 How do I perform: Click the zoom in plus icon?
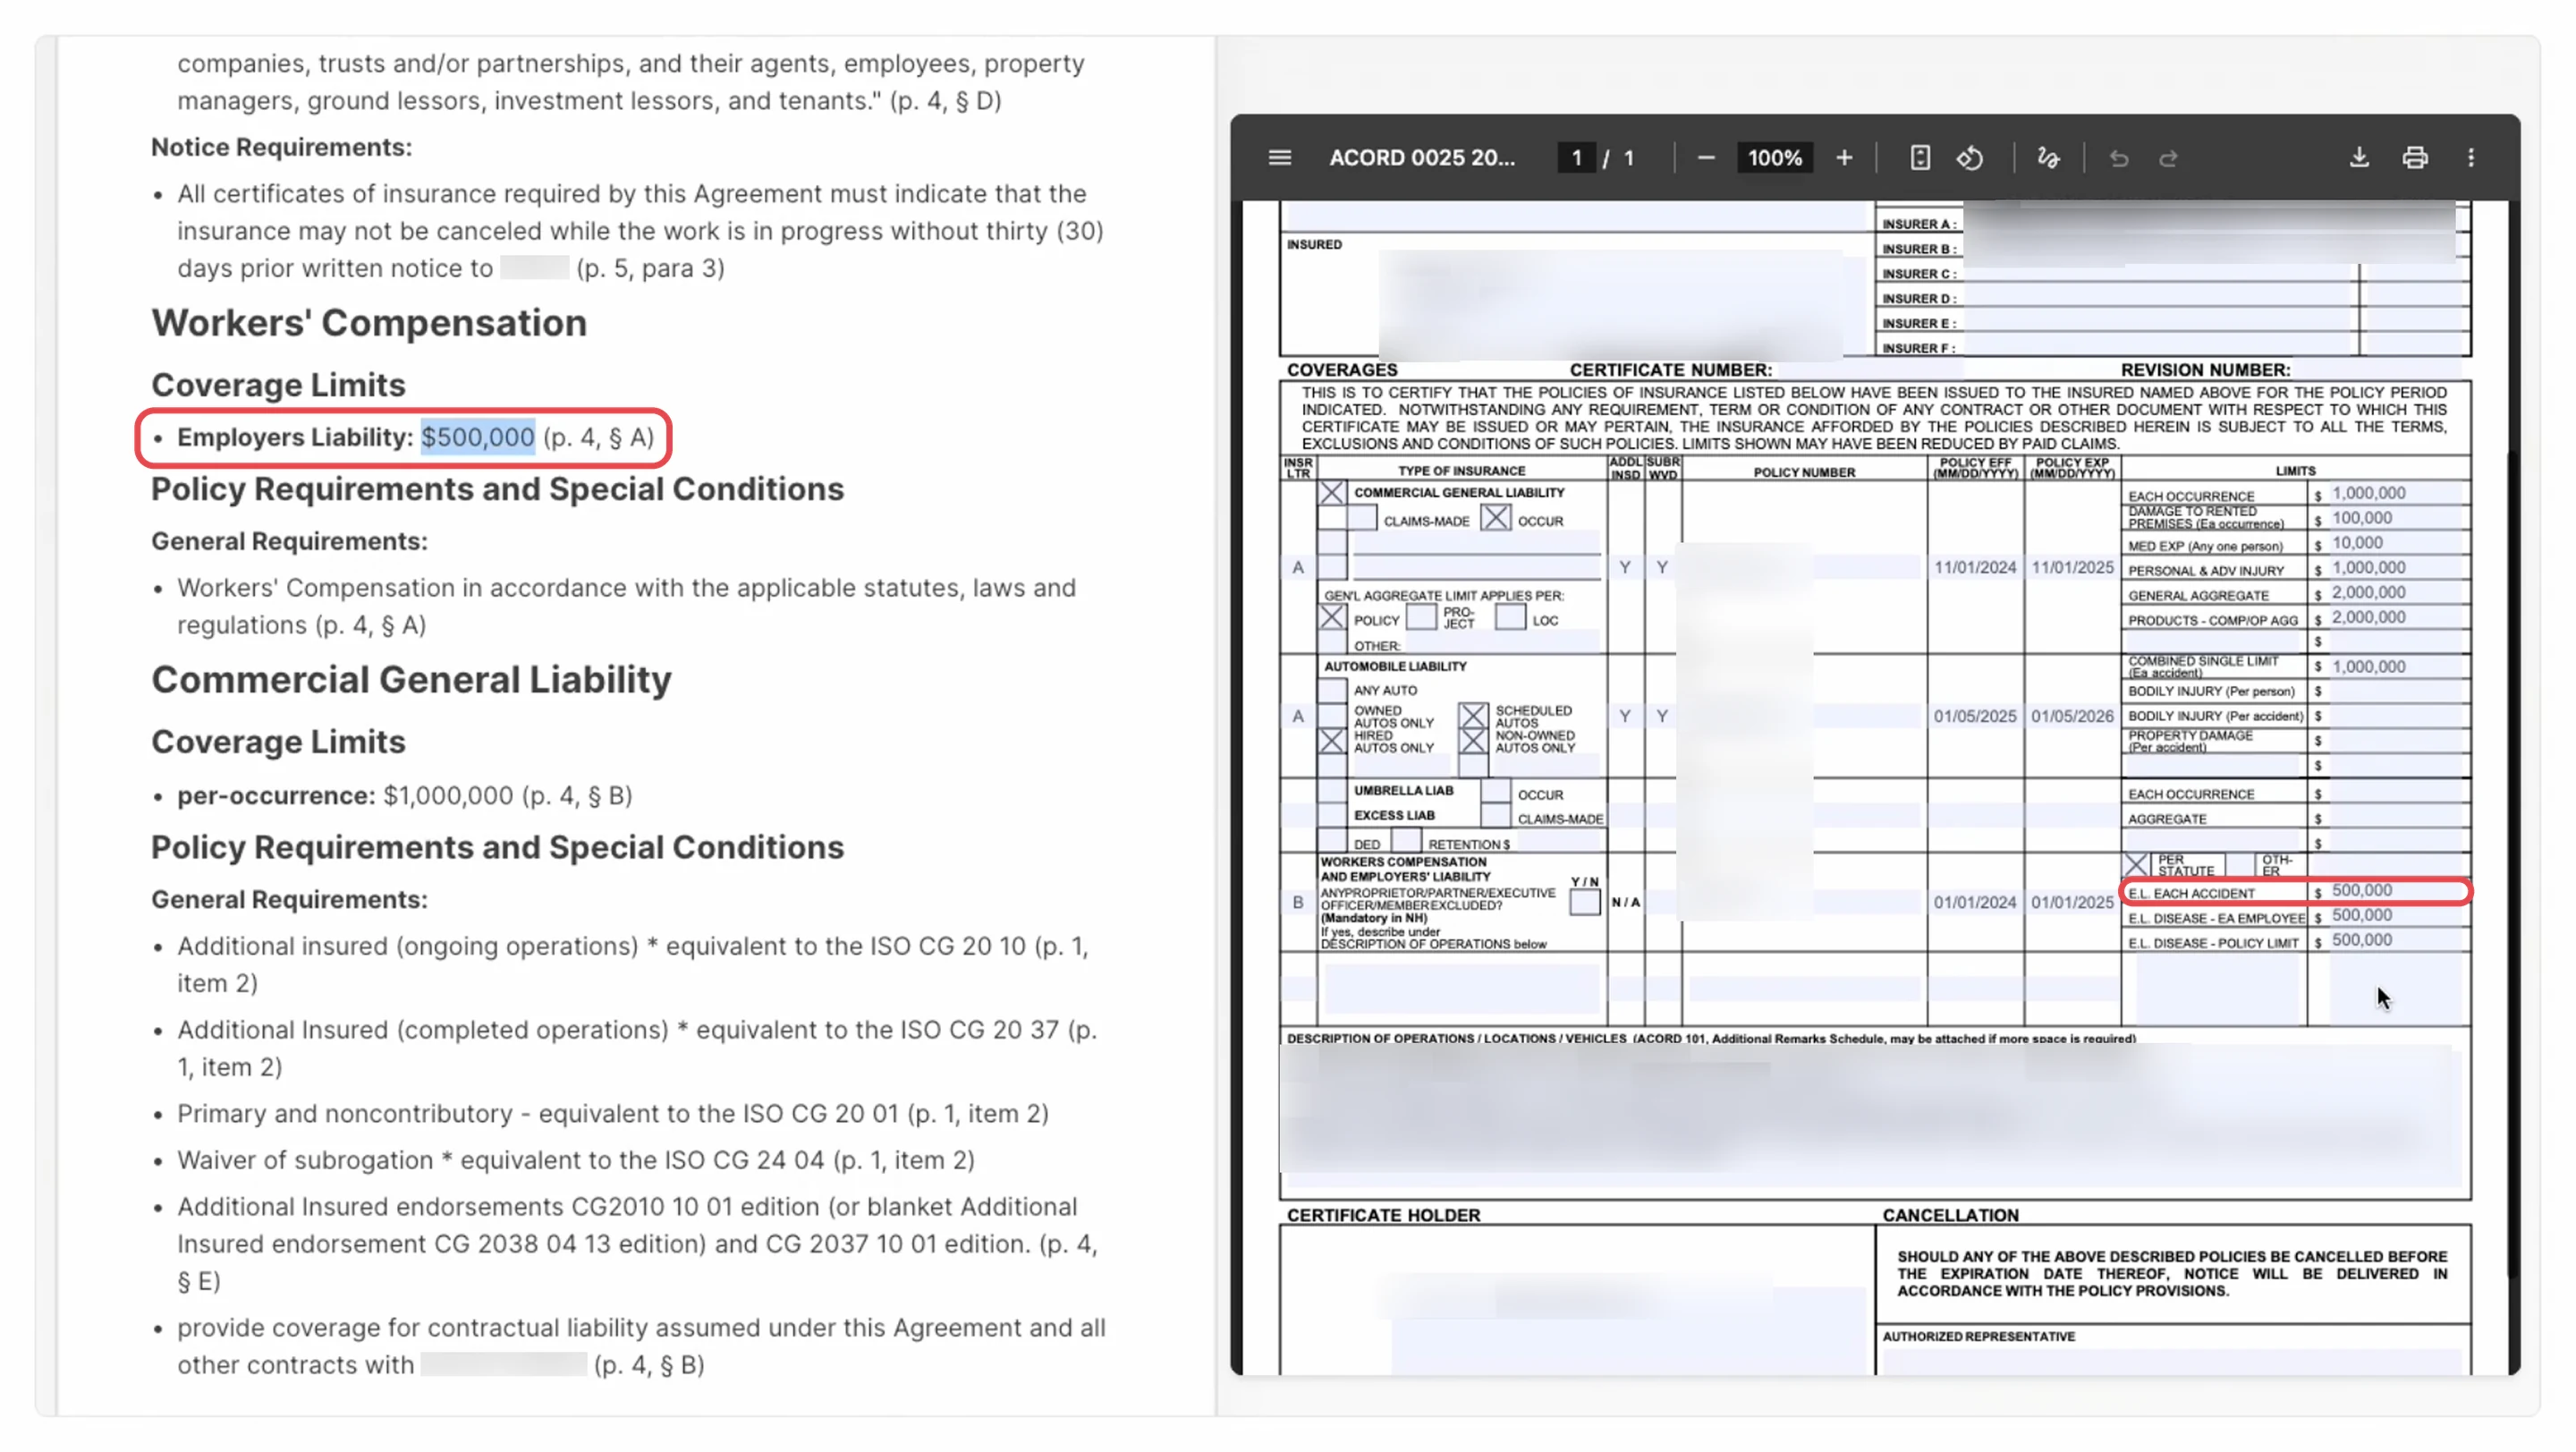click(1844, 158)
